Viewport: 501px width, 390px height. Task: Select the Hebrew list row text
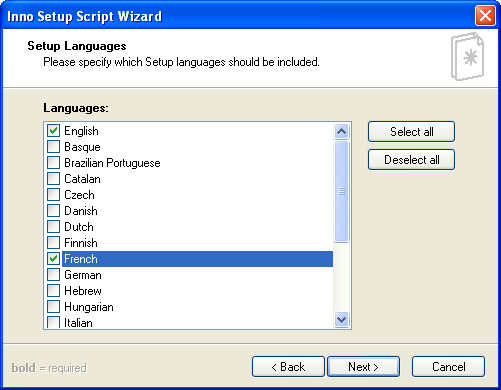83,291
